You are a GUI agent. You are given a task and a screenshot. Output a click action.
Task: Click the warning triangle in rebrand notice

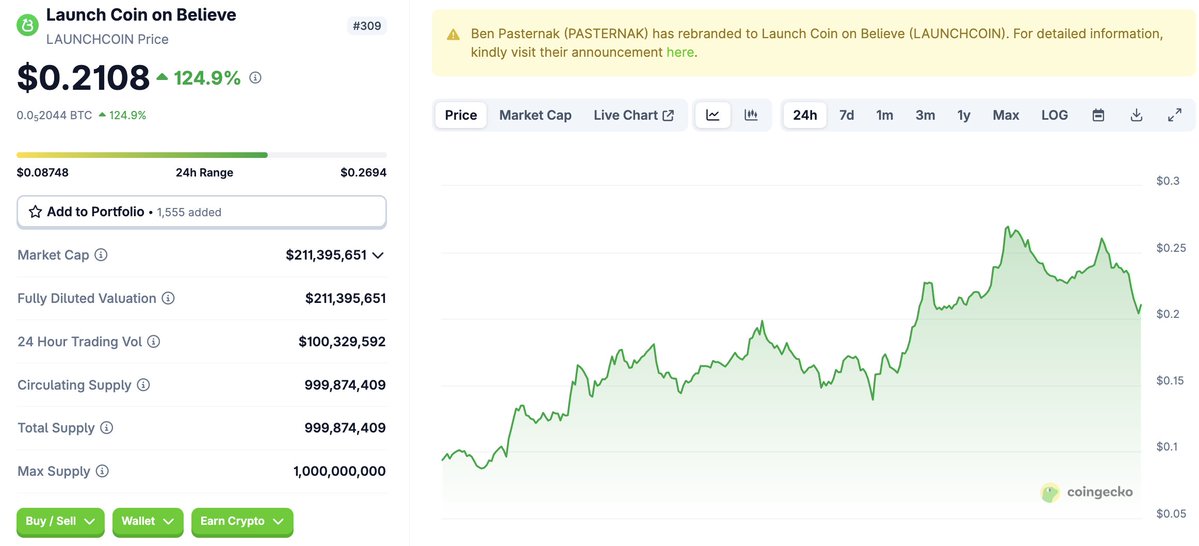click(453, 34)
